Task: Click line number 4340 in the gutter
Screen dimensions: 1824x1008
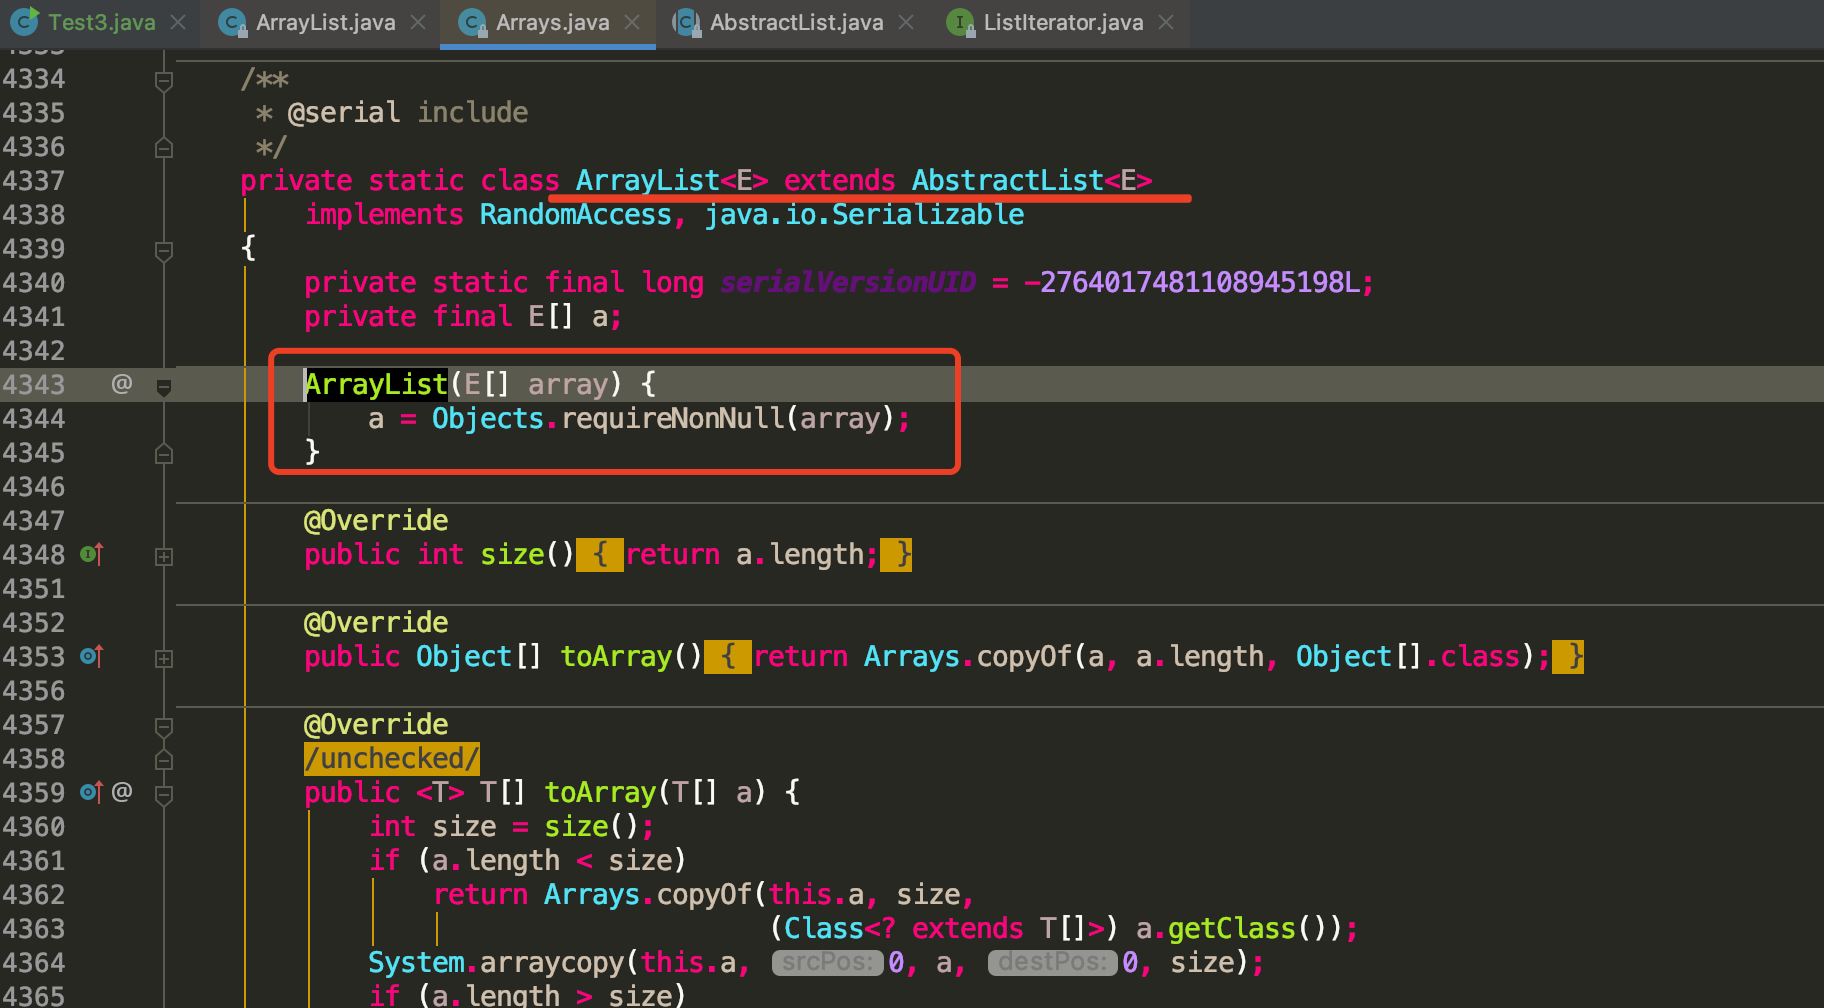Action: 34,282
